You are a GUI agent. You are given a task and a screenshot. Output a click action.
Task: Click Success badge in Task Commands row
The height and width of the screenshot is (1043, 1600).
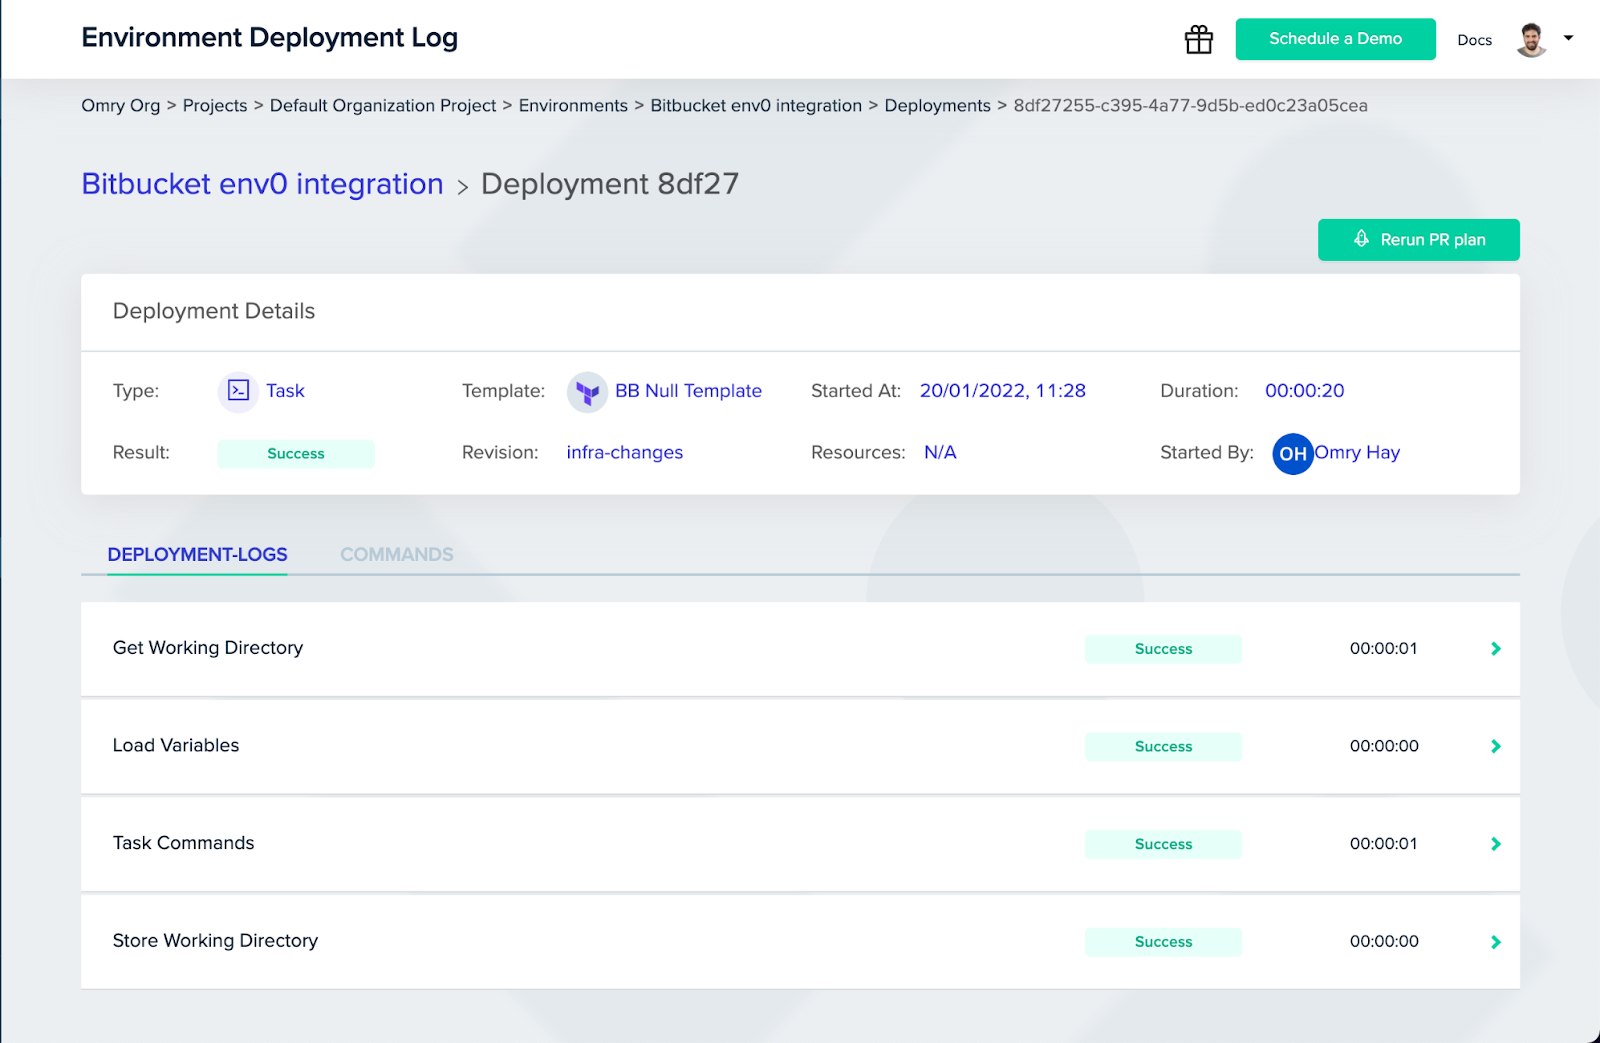click(x=1163, y=844)
